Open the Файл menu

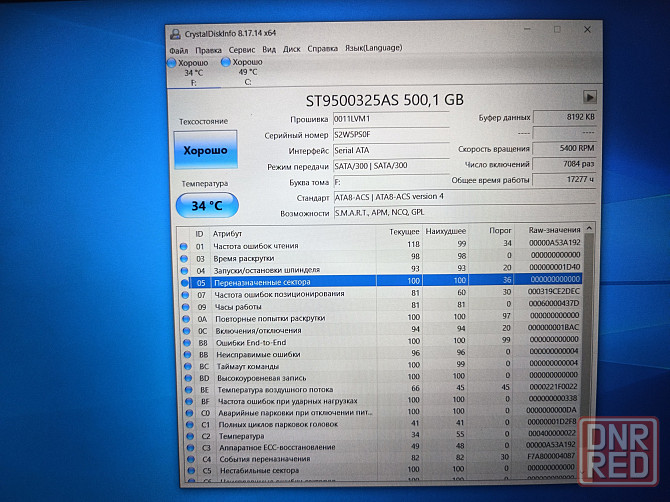(x=179, y=50)
